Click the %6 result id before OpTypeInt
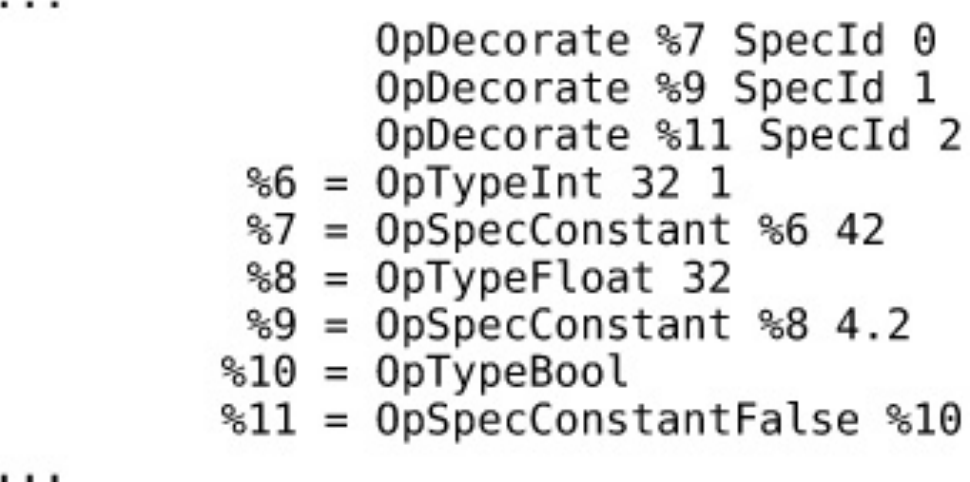This screenshot has width=970, height=482. [x=267, y=183]
